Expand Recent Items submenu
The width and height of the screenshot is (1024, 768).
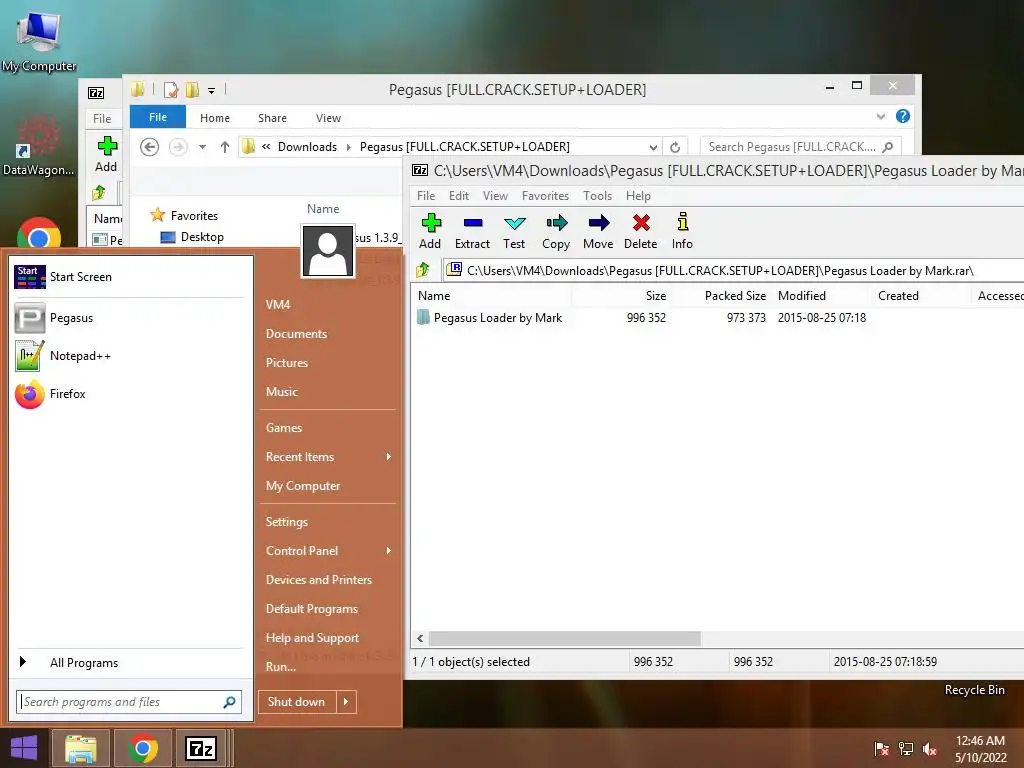(x=389, y=456)
